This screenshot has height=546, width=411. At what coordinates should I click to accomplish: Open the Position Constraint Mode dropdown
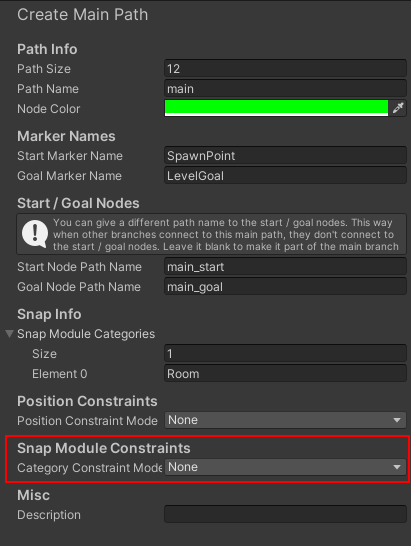tap(285, 420)
